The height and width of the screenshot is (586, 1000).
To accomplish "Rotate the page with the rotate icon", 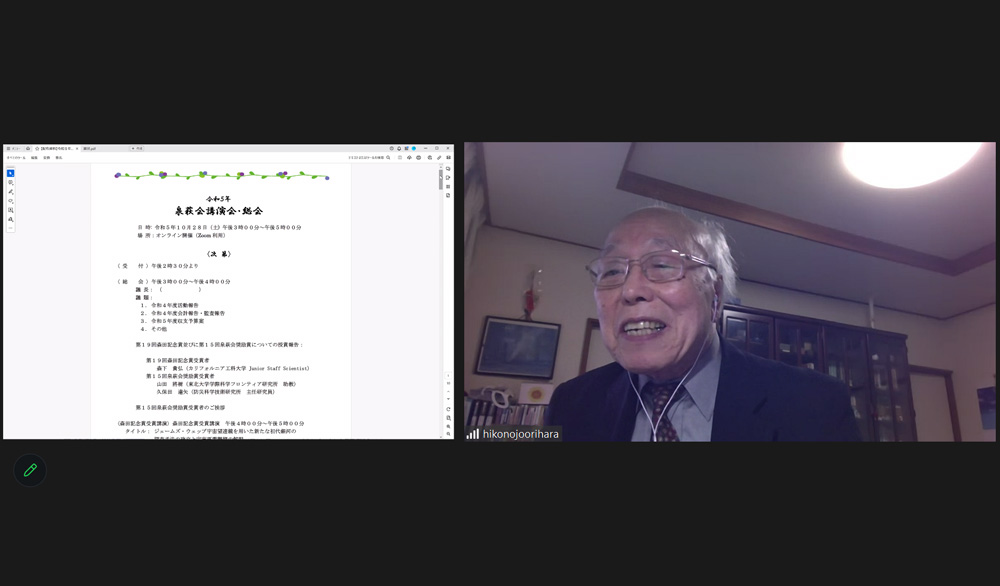I will [448, 409].
